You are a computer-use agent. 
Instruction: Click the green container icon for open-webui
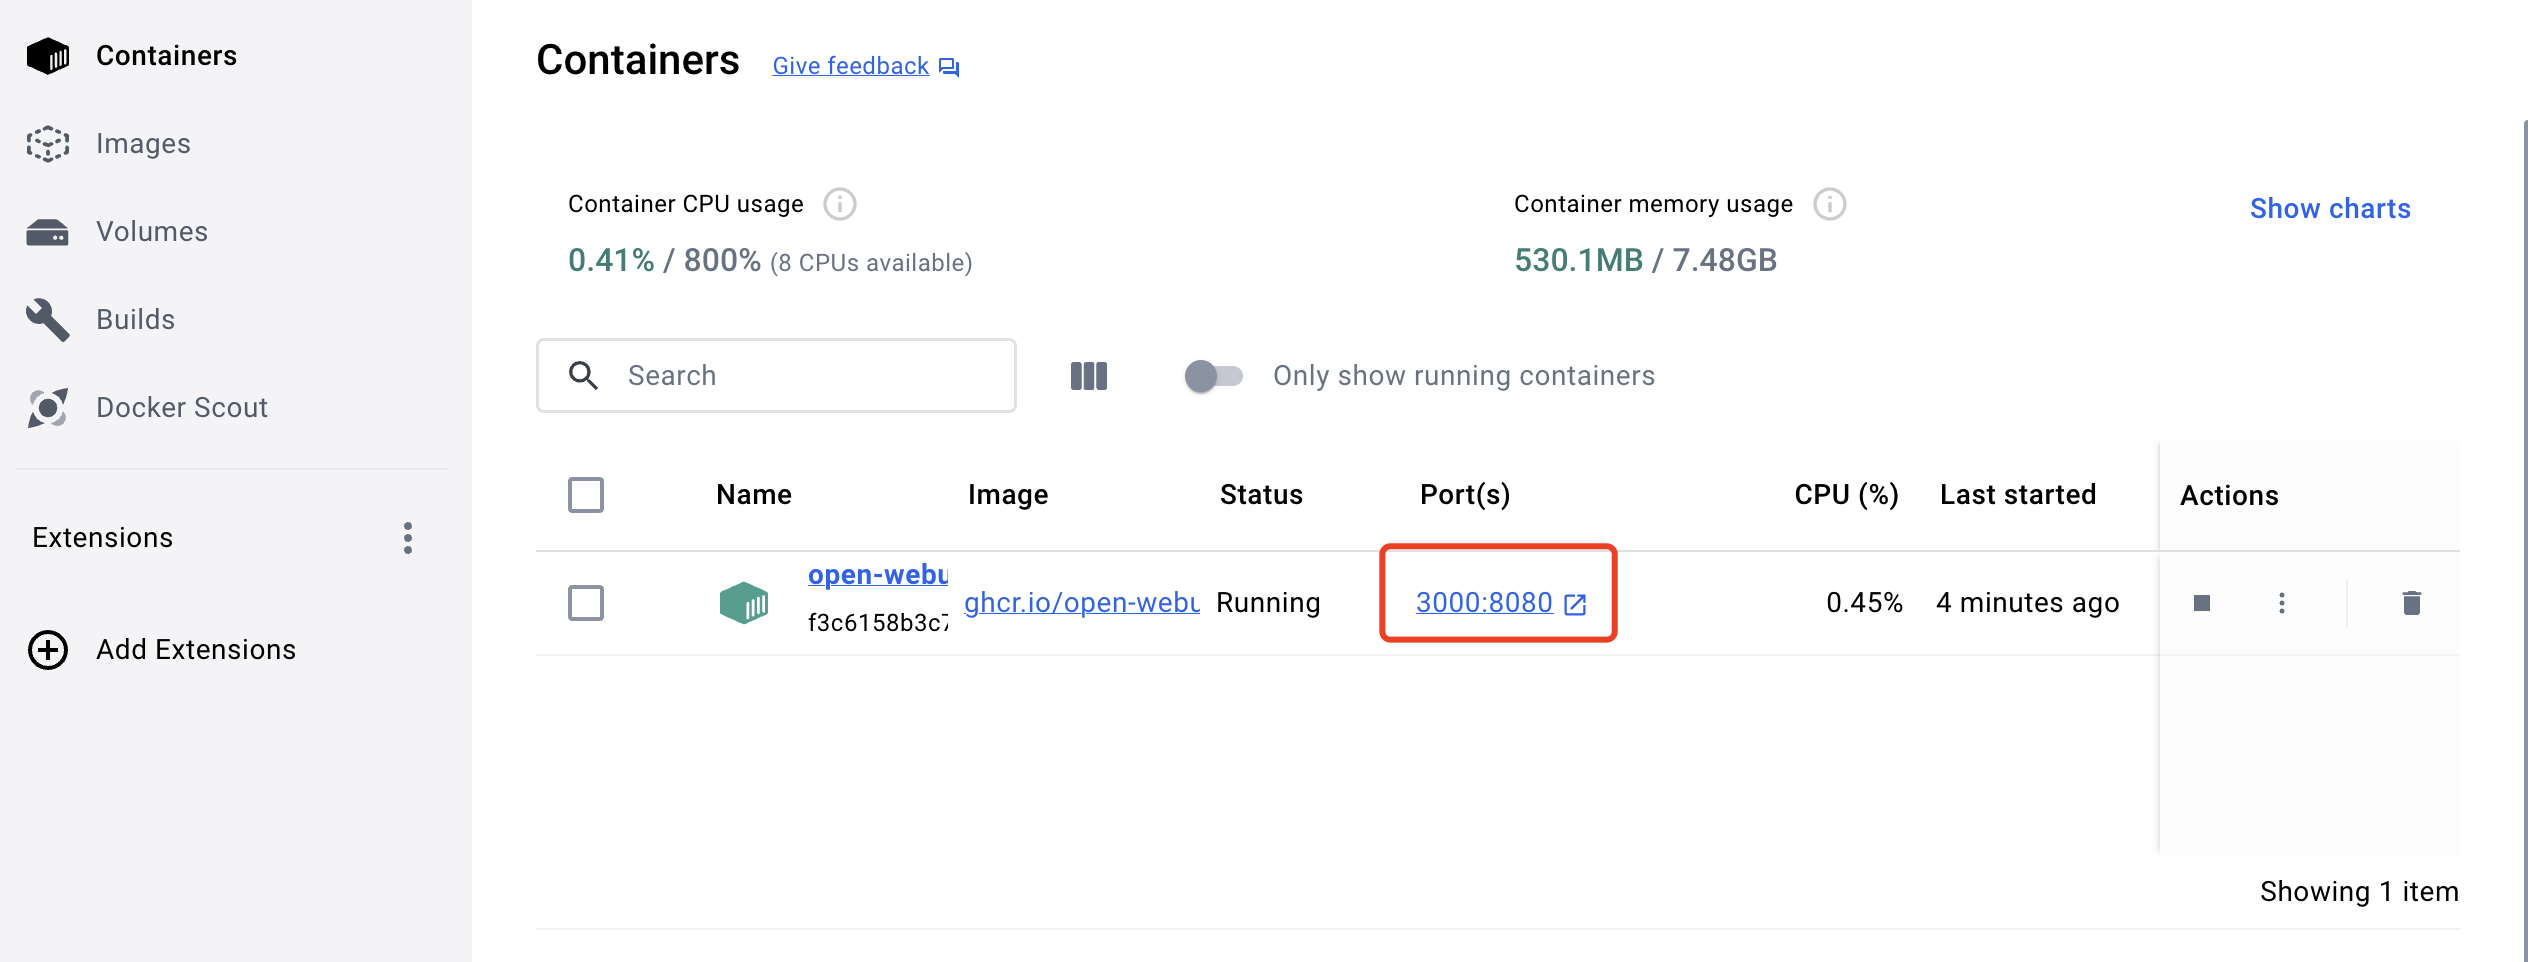[744, 603]
